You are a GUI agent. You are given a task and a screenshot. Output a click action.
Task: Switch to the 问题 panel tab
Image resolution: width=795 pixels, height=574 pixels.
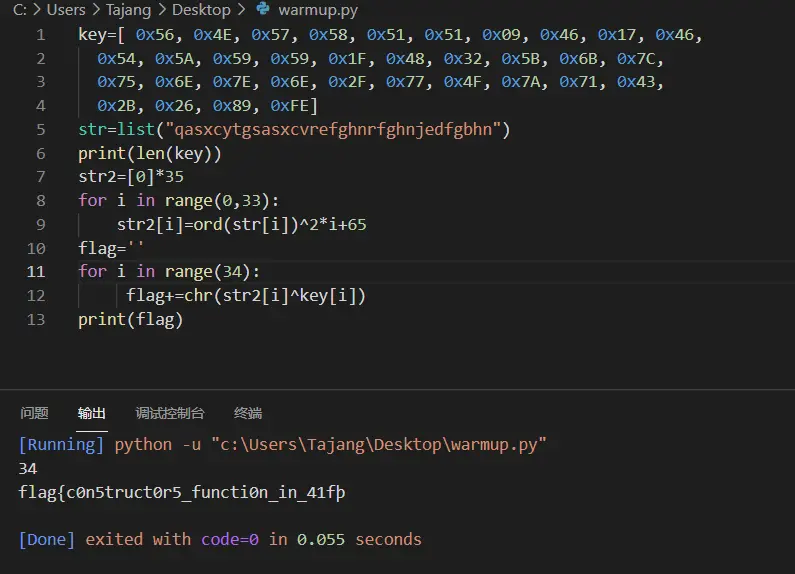[34, 413]
